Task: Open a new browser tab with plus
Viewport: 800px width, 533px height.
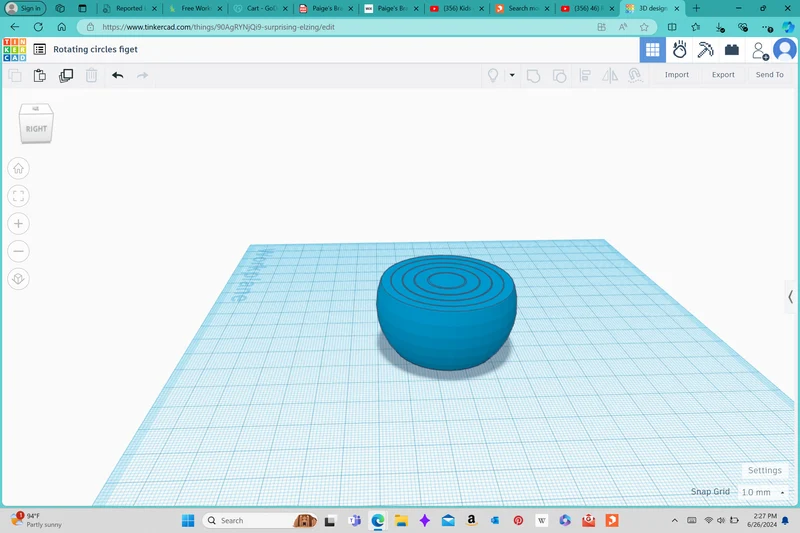Action: (696, 8)
